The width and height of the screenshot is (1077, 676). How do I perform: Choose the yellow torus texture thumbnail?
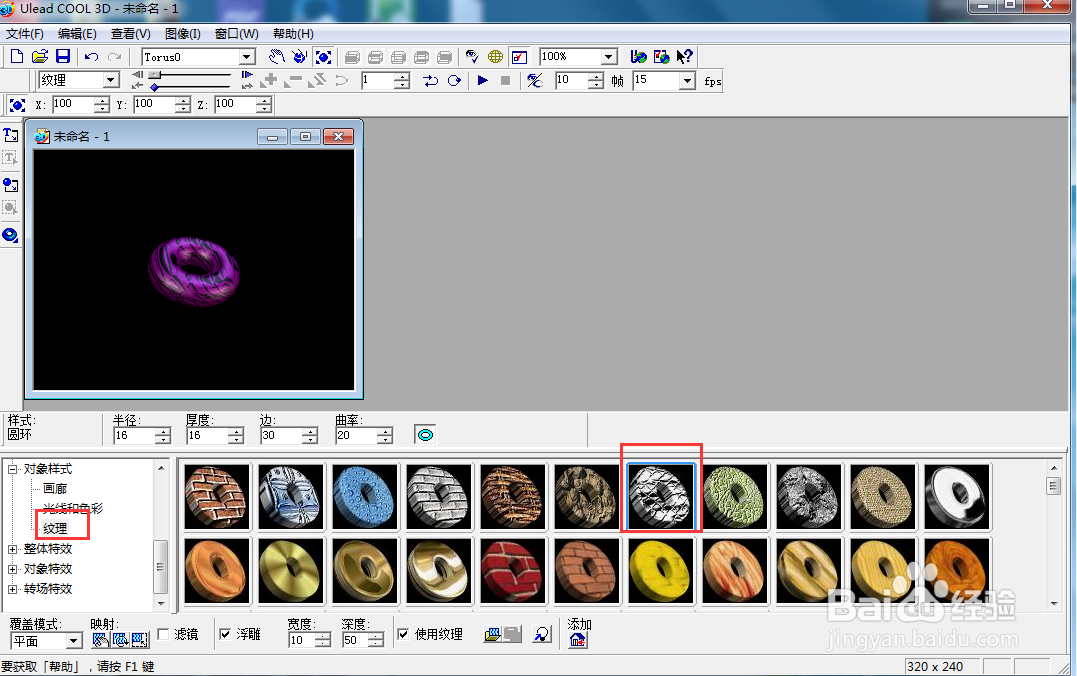pyautogui.click(x=661, y=571)
